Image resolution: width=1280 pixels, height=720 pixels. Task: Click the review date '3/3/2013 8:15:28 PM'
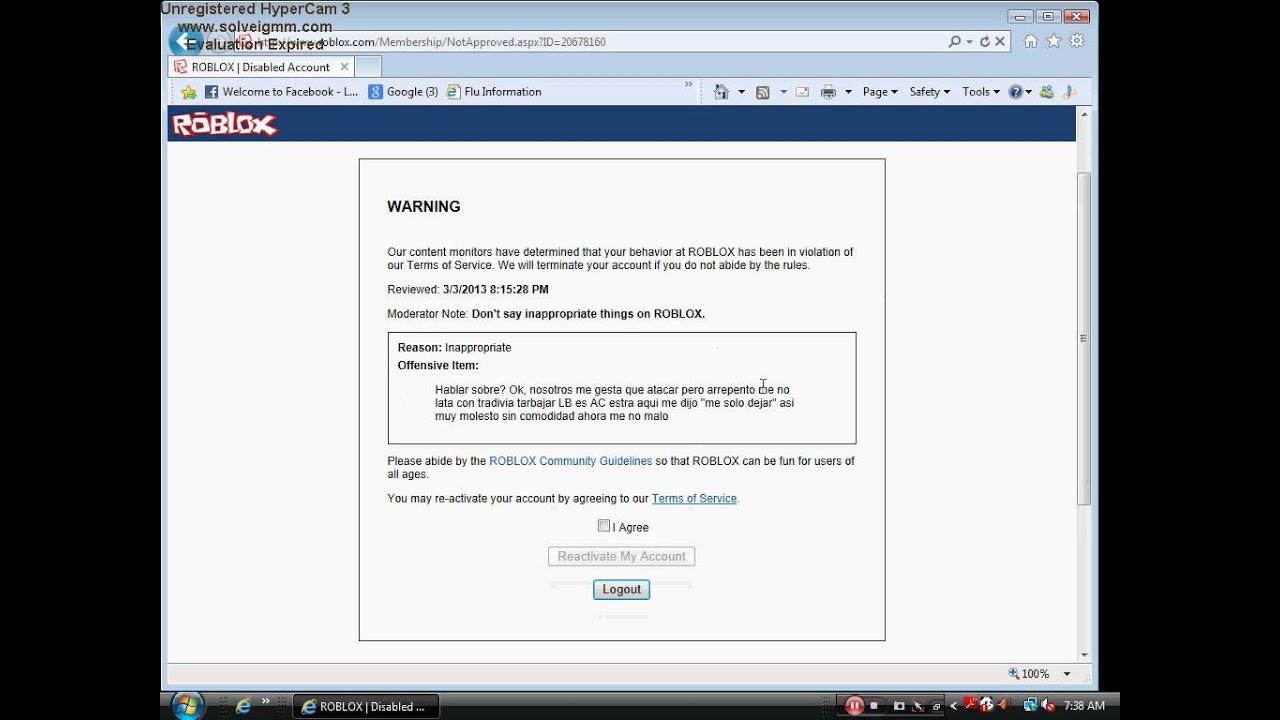(496, 290)
